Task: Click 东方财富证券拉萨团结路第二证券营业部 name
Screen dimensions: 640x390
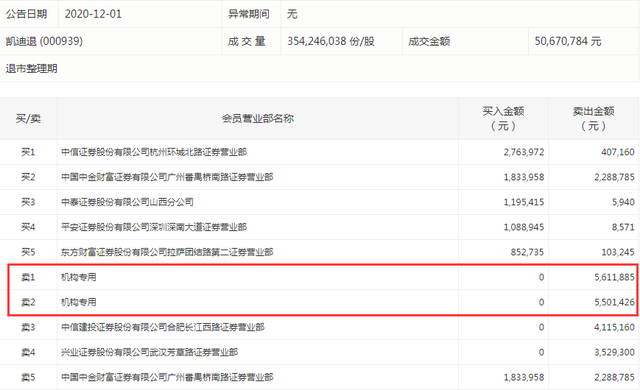Action: (167, 252)
